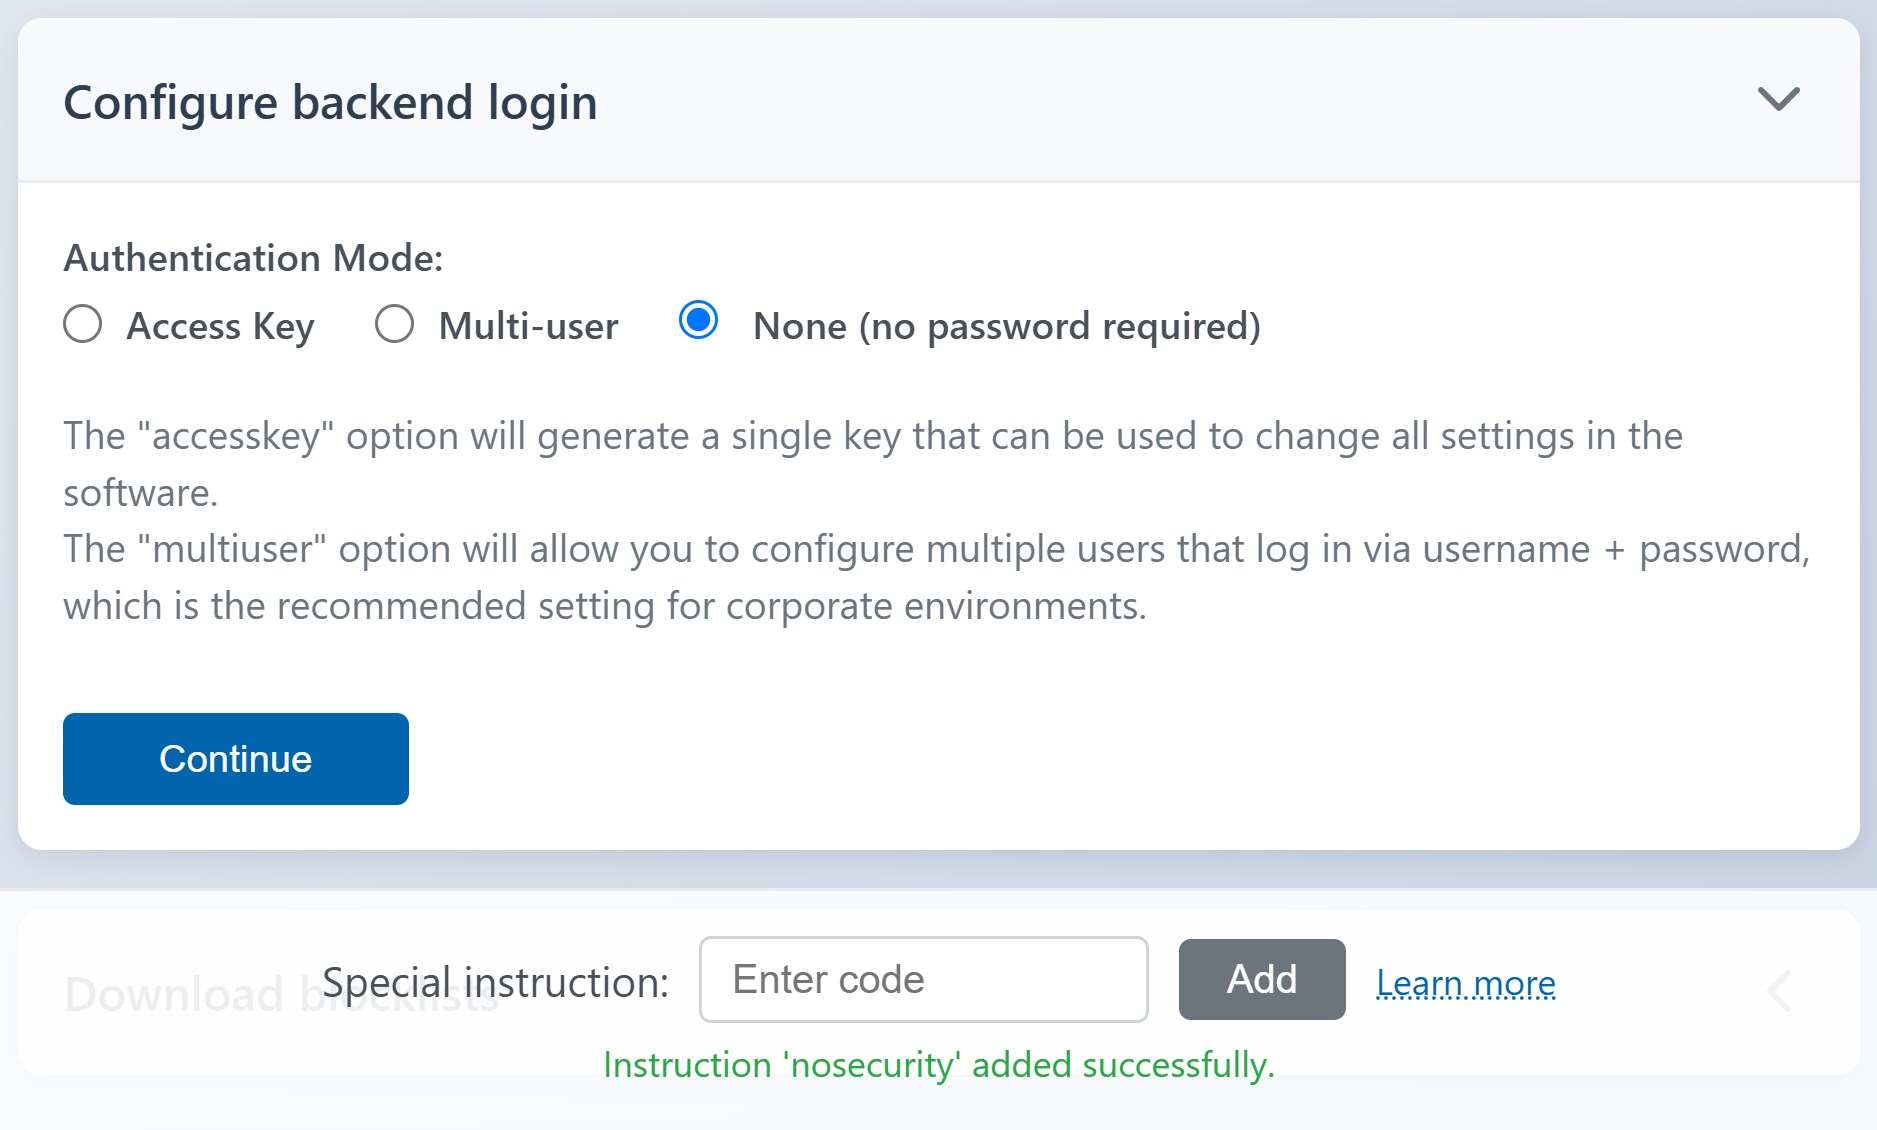Click the left-arrow chevron icon bottom right
The image size is (1877, 1130).
click(x=1778, y=992)
